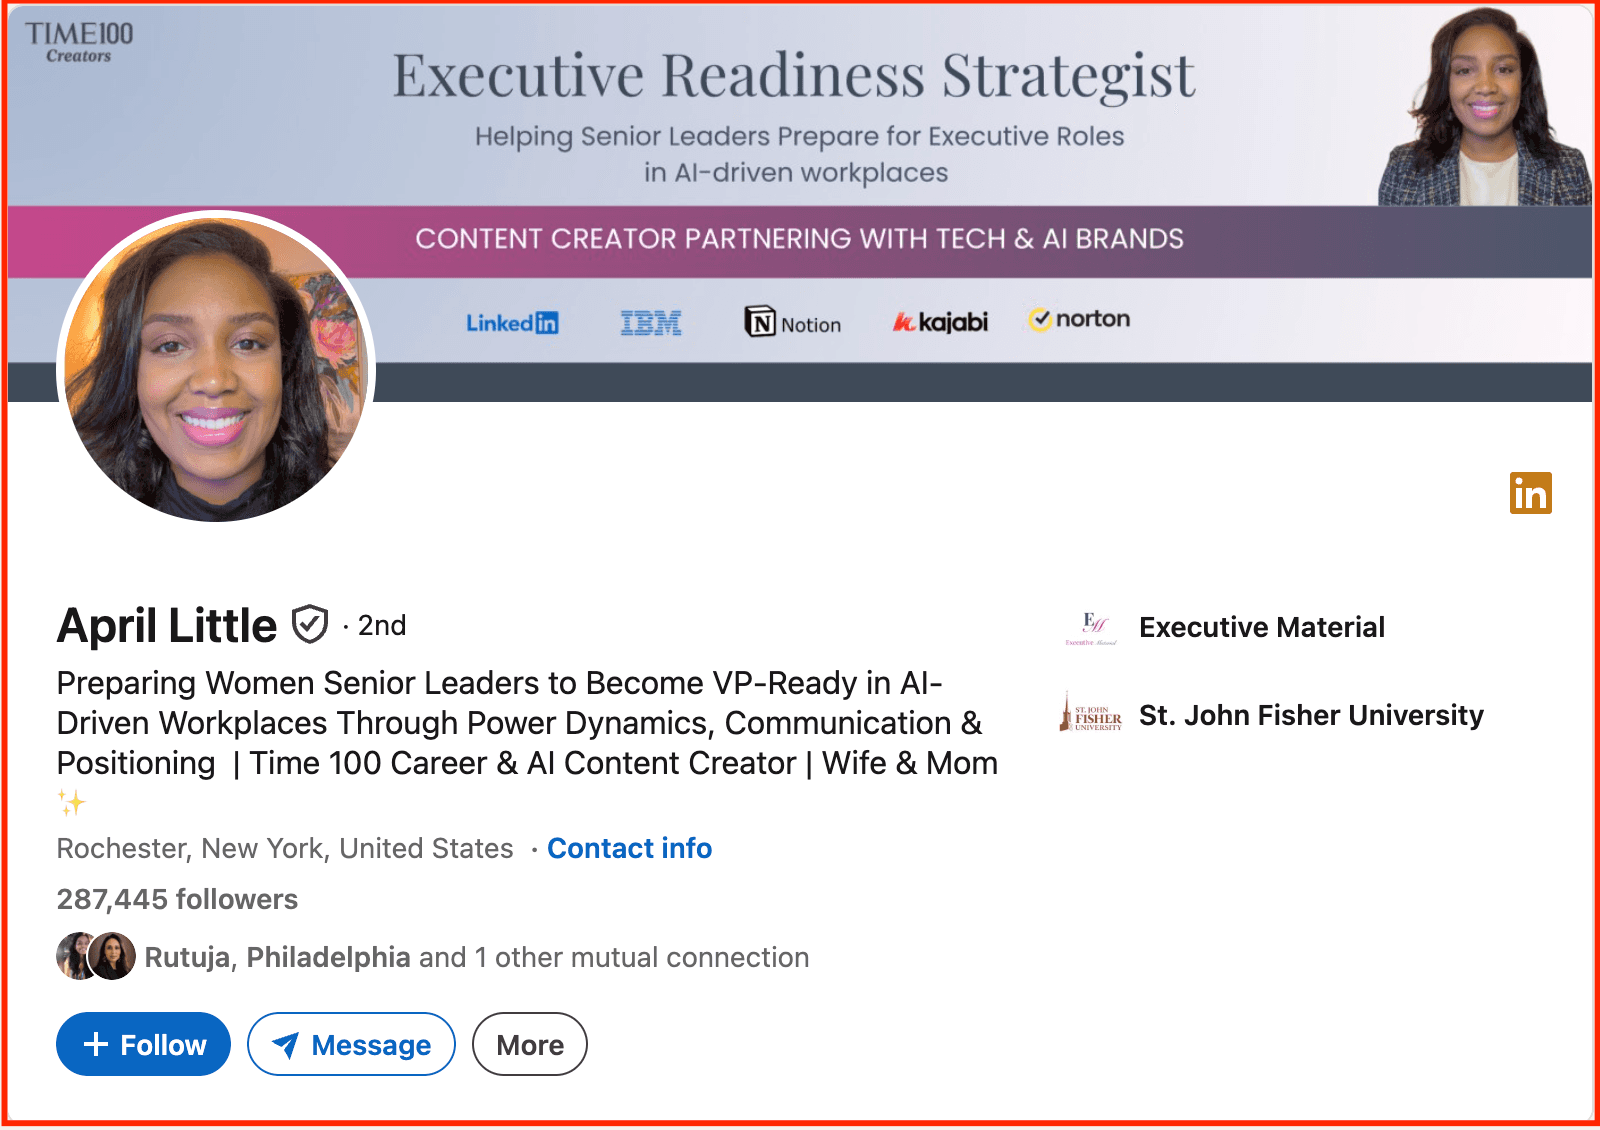Viewport: 1600px width, 1130px height.
Task: View the mutual connections list
Action: pyautogui.click(x=477, y=957)
